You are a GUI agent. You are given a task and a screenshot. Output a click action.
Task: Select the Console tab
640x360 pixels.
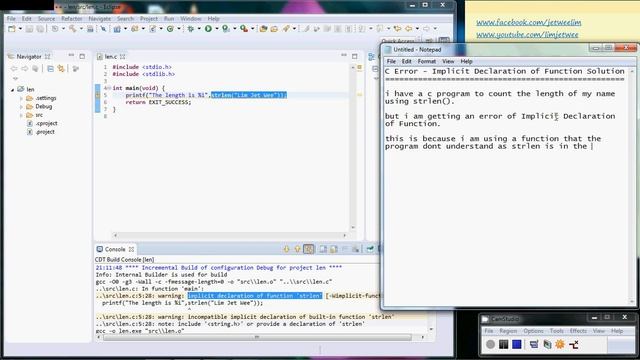[115, 249]
